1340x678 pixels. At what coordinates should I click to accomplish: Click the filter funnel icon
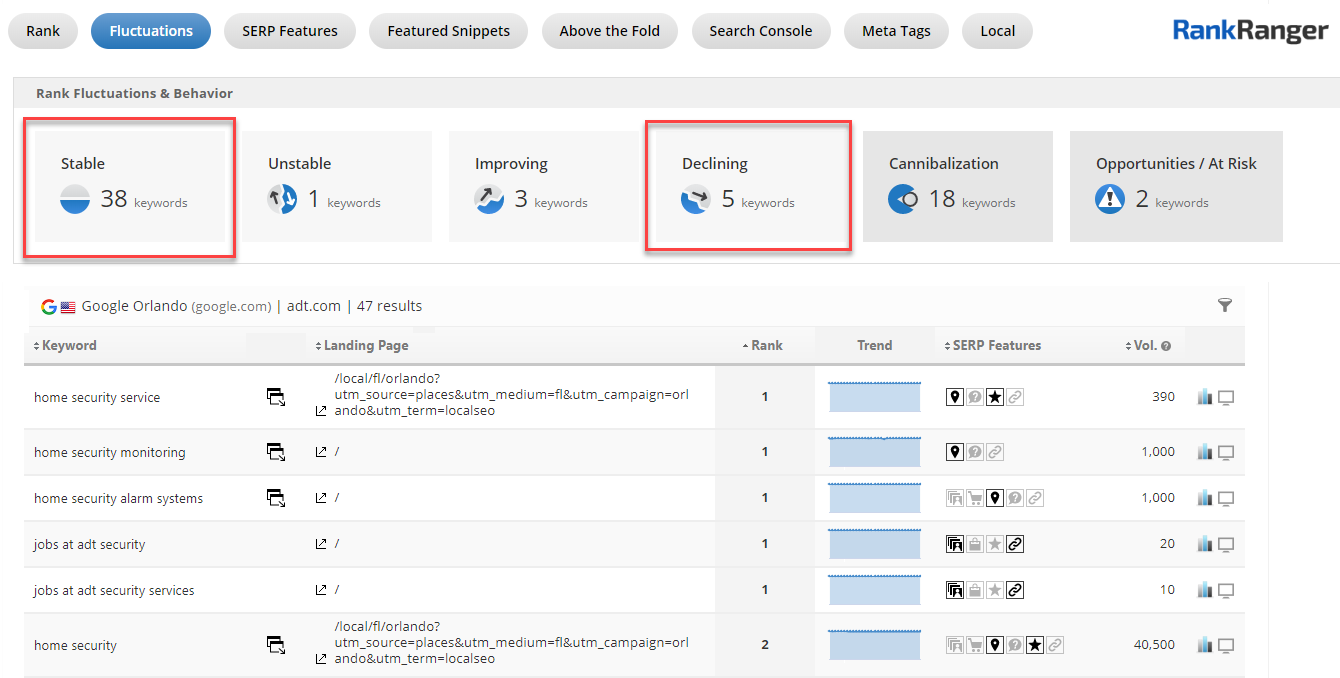point(1225,306)
